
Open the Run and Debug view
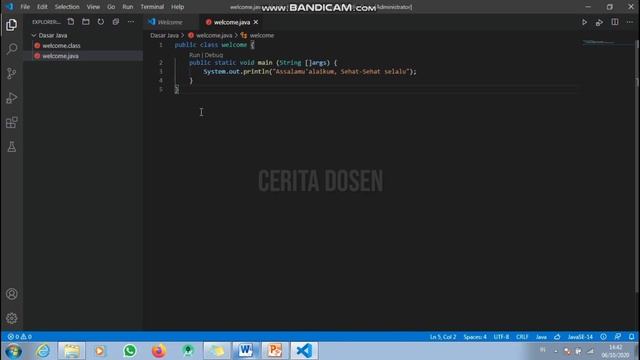tap(11, 98)
